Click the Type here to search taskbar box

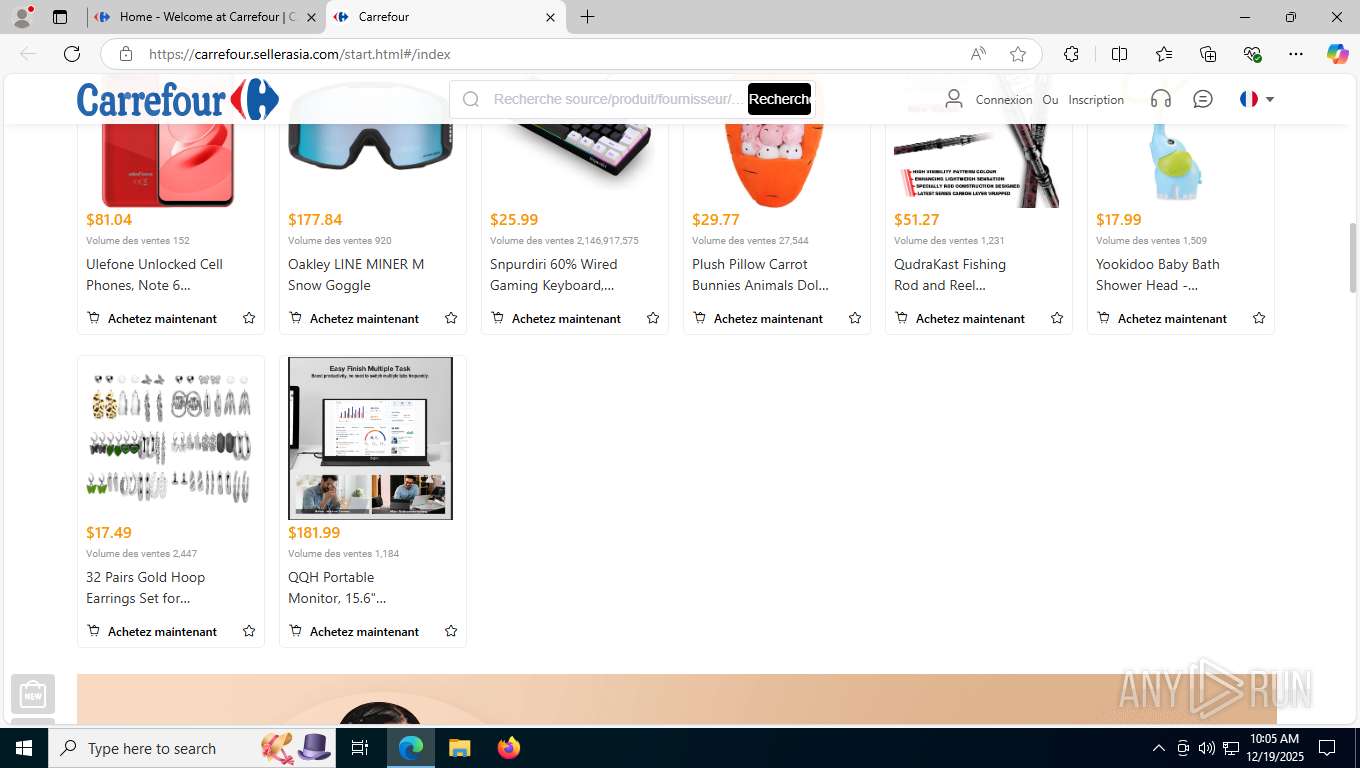pyautogui.click(x=190, y=748)
